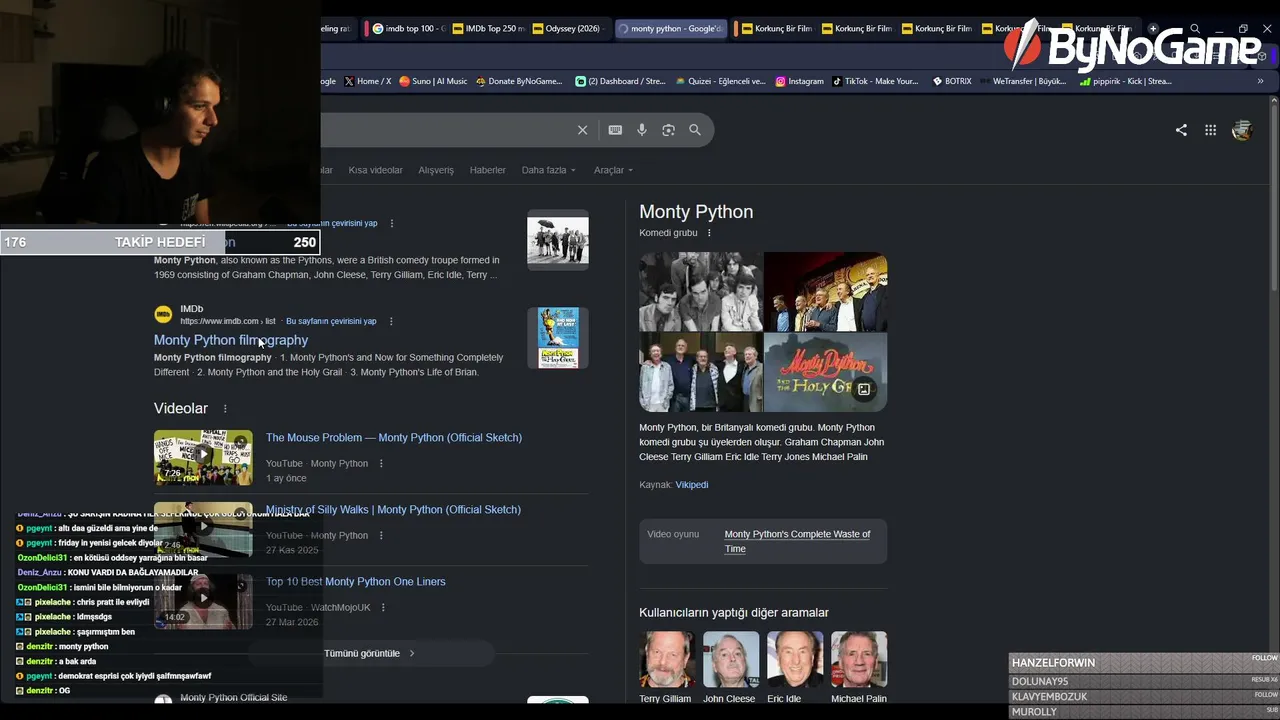Image resolution: width=1280 pixels, height=720 pixels.
Task: Select the Eric Idle related search
Action: click(793, 668)
